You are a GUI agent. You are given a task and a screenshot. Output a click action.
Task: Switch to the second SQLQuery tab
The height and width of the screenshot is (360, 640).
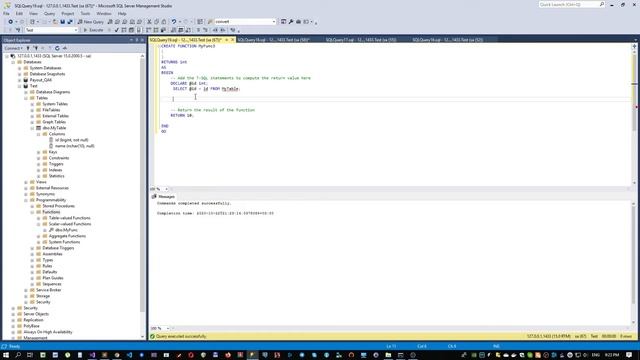click(273, 40)
